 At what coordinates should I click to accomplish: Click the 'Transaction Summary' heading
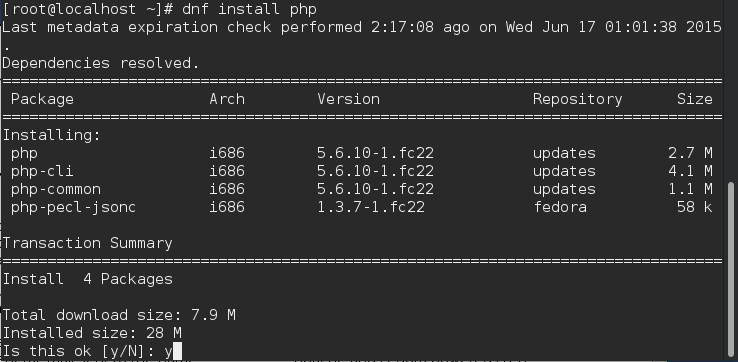(x=88, y=243)
